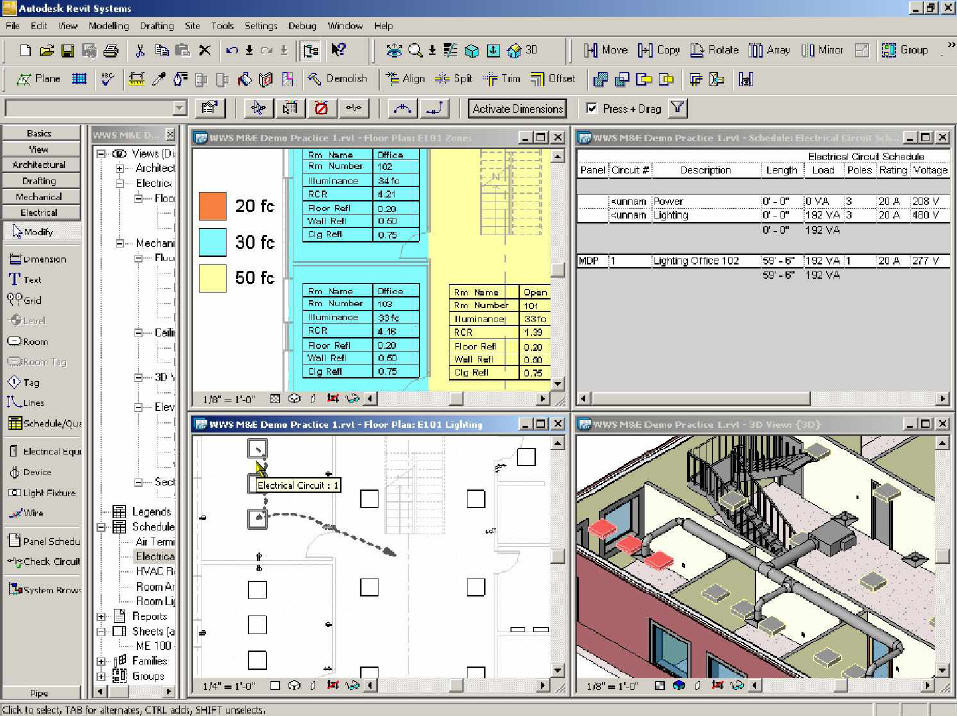This screenshot has height=716, width=957.
Task: Select the Move tool
Action: (605, 50)
